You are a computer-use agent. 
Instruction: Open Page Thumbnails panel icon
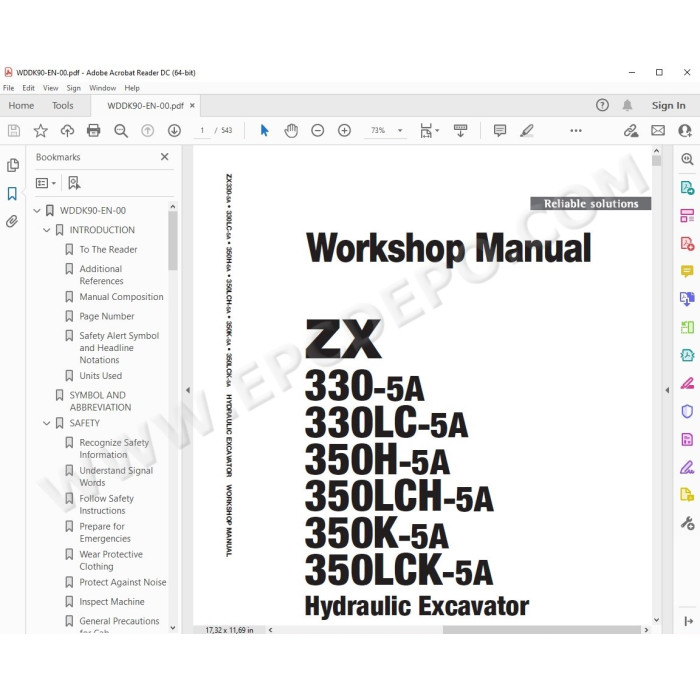pyautogui.click(x=13, y=165)
